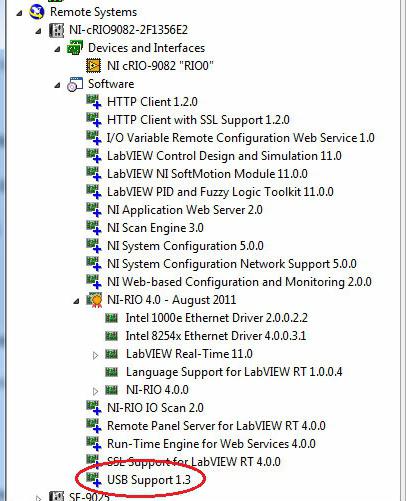Viewport: 406px width, 501px height.
Task: Select the Remote Systems label
Action: pyautogui.click(x=93, y=12)
